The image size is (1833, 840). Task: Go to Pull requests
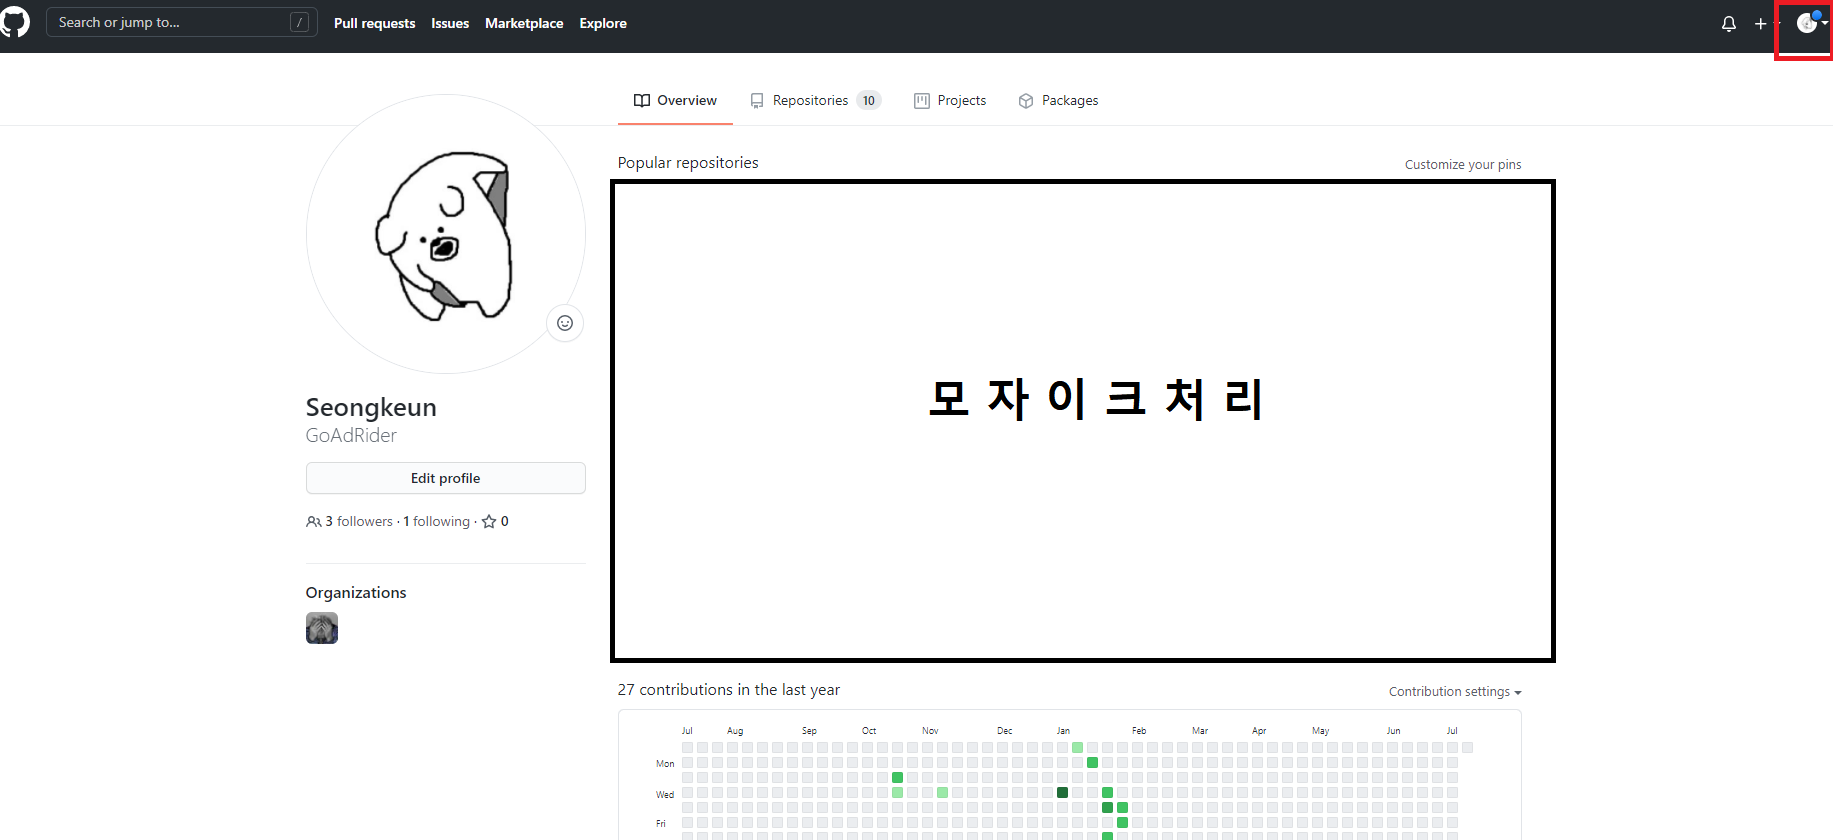point(374,23)
